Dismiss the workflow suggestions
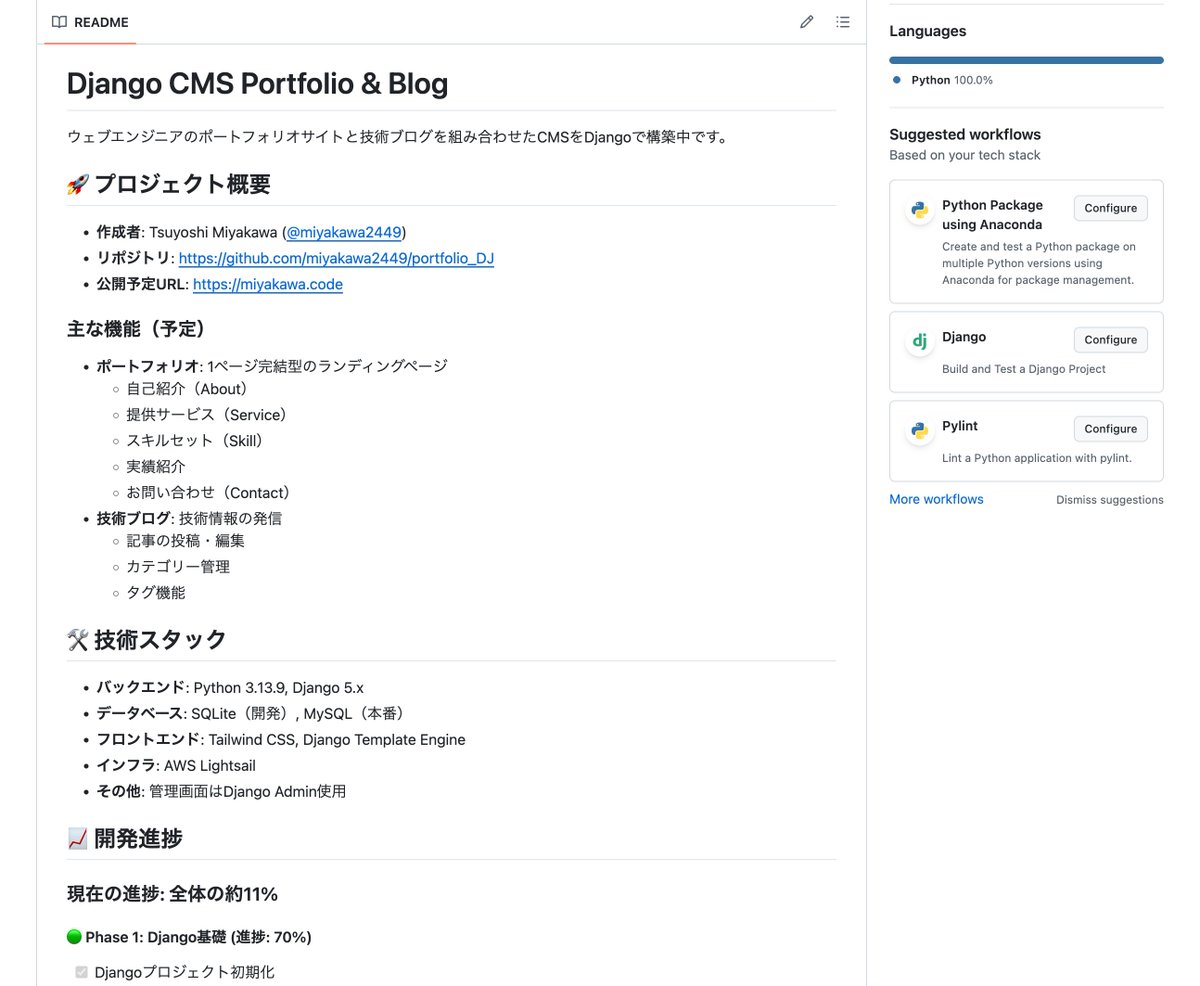 click(1109, 500)
